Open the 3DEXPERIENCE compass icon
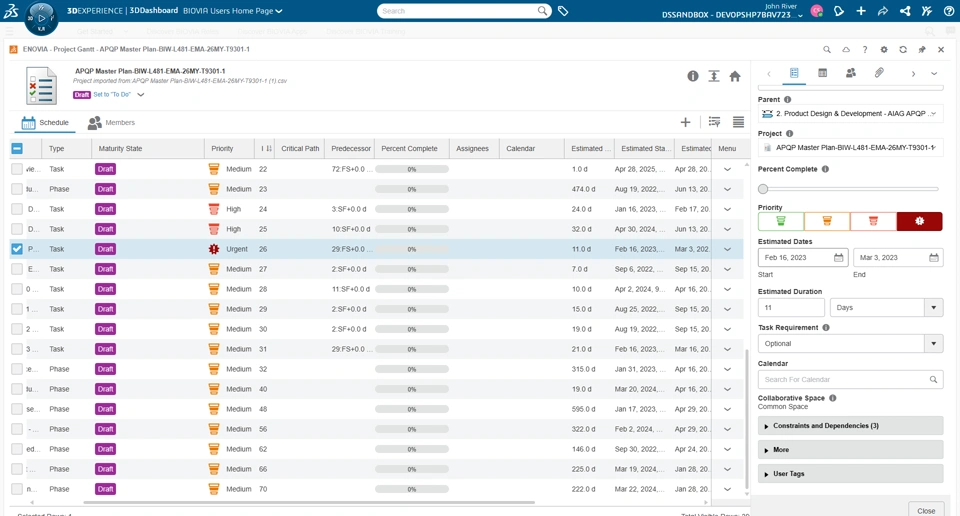Image resolution: width=960 pixels, height=516 pixels. (41, 18)
